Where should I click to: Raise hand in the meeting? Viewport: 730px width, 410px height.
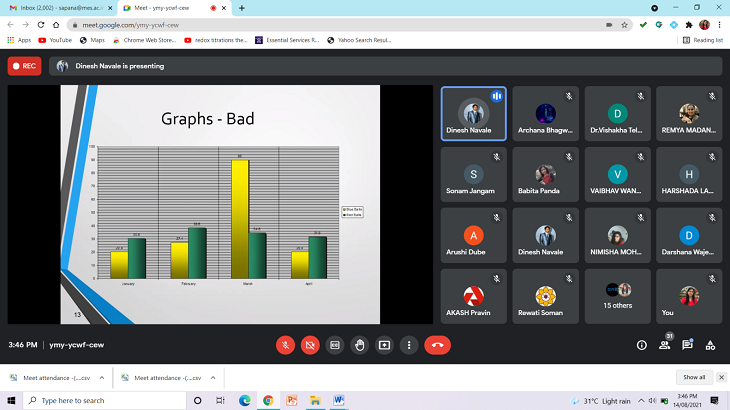coord(359,345)
